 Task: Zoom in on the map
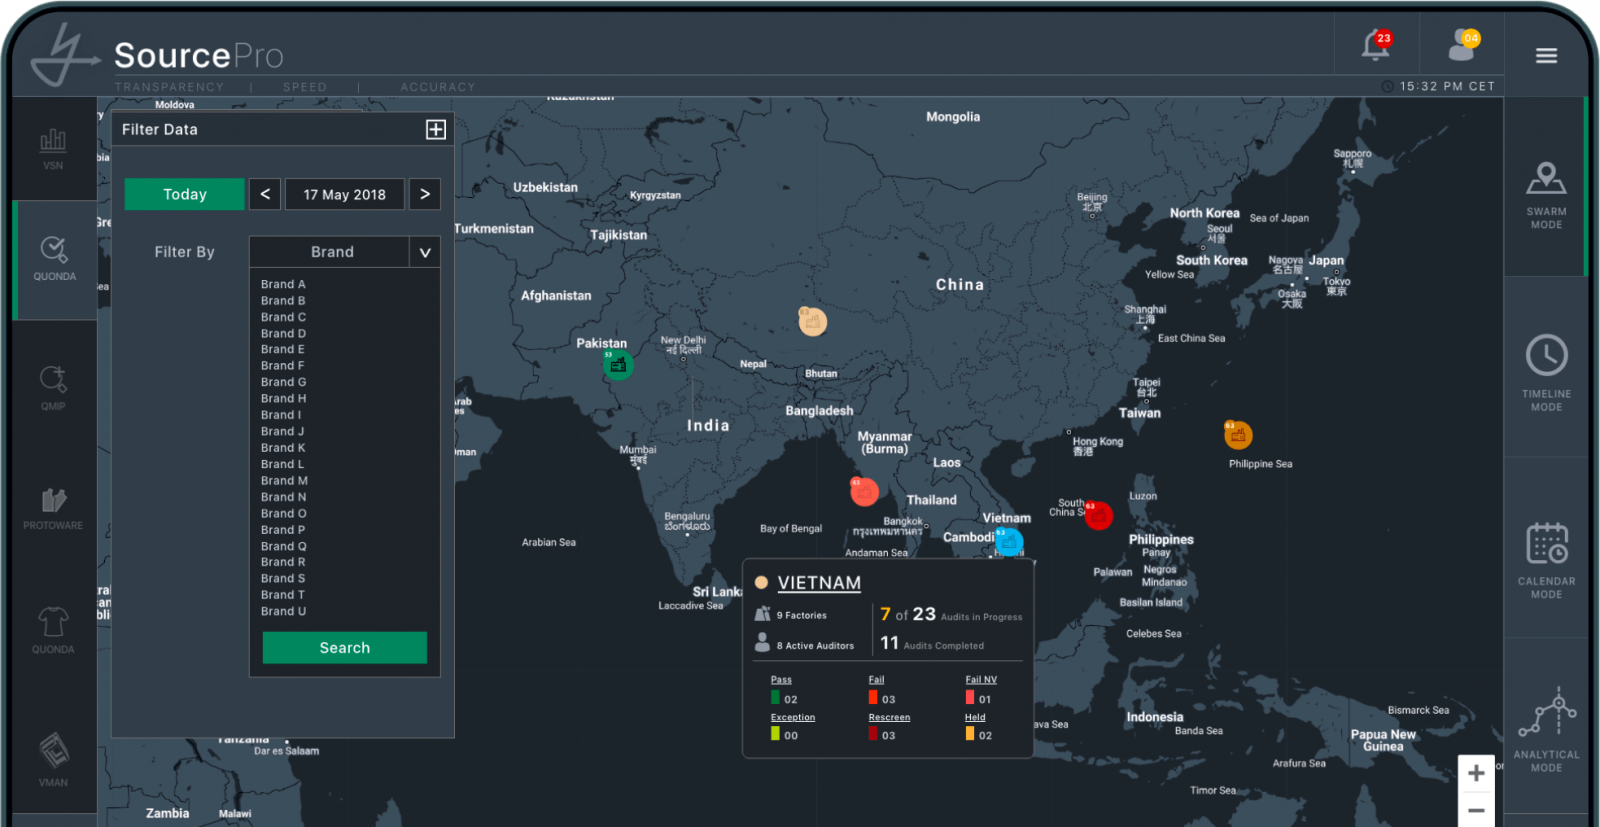click(x=1476, y=773)
